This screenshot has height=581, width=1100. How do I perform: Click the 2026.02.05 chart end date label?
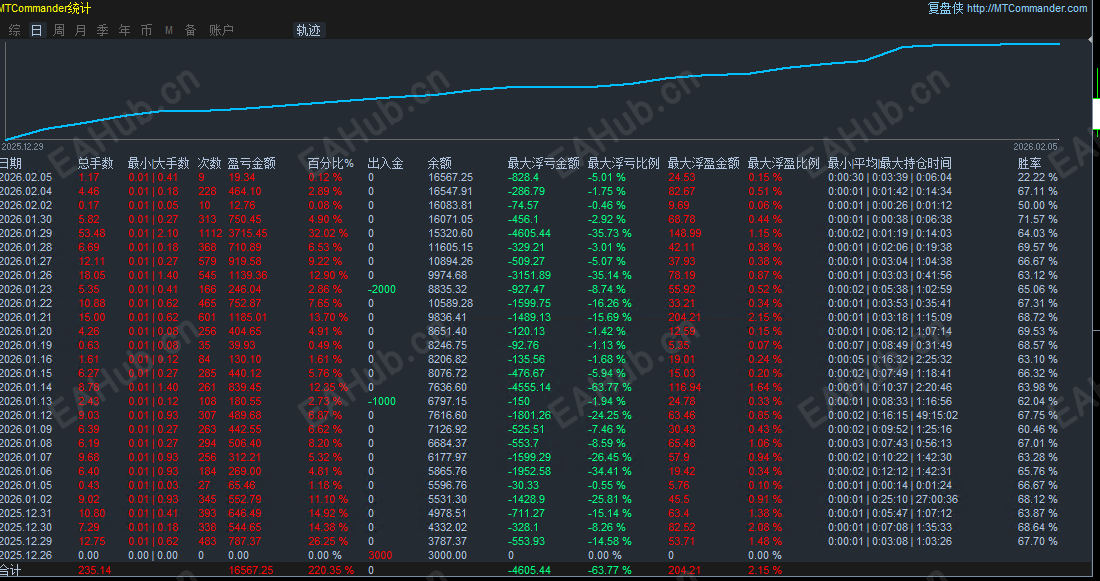coord(1035,147)
